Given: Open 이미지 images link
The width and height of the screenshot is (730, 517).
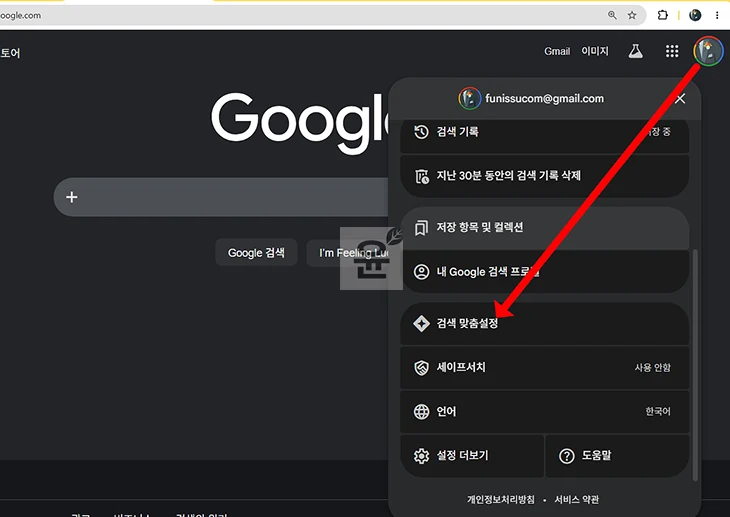Looking at the screenshot, I should 595,51.
